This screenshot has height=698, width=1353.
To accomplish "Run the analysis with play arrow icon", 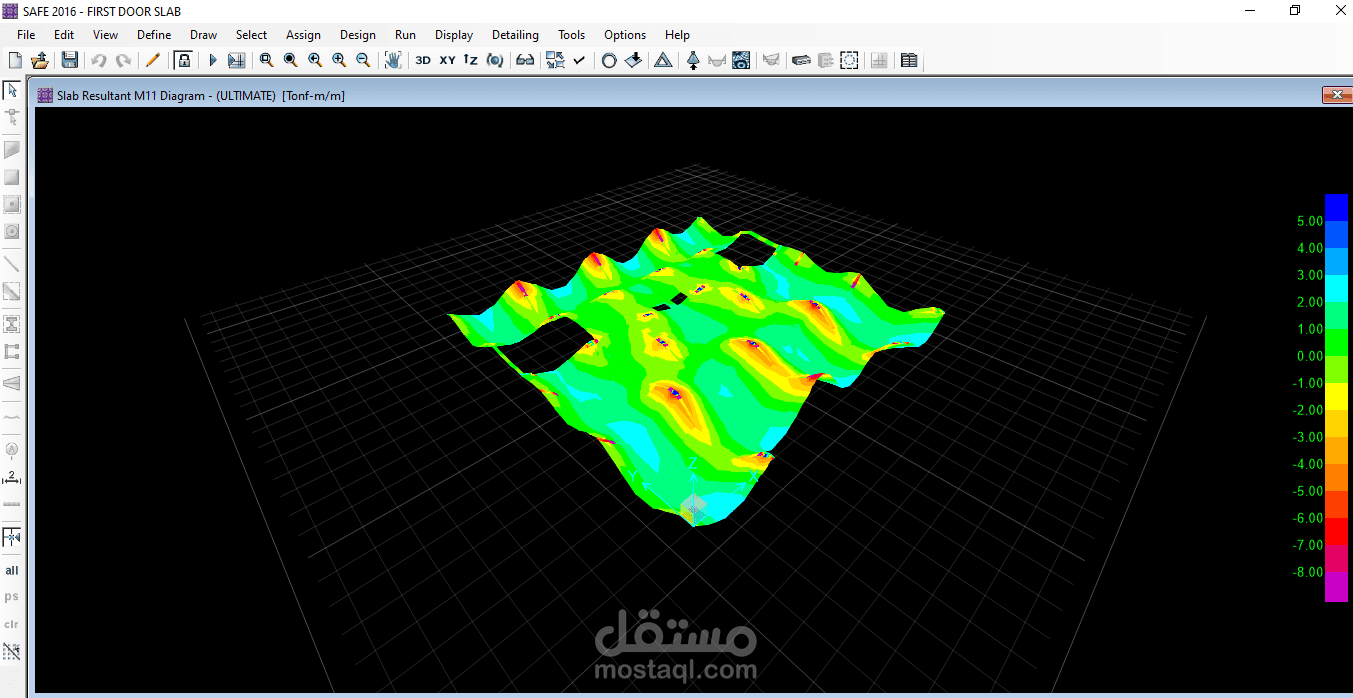I will (x=212, y=60).
